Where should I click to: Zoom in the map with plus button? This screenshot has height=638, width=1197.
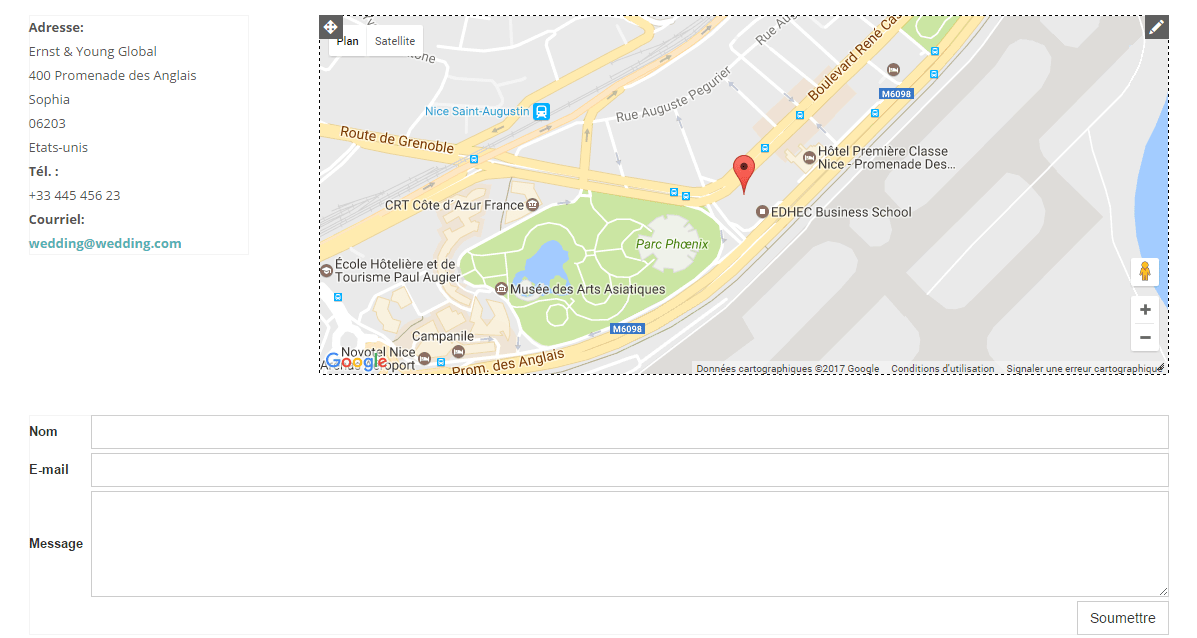[x=1144, y=309]
